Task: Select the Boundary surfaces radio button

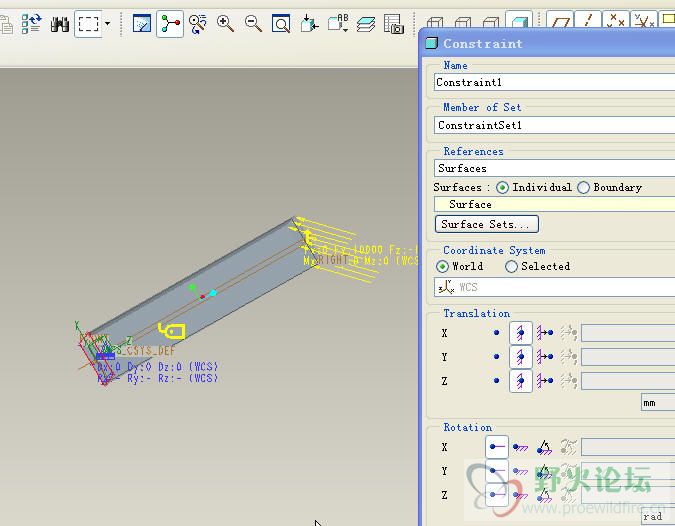Action: 583,188
